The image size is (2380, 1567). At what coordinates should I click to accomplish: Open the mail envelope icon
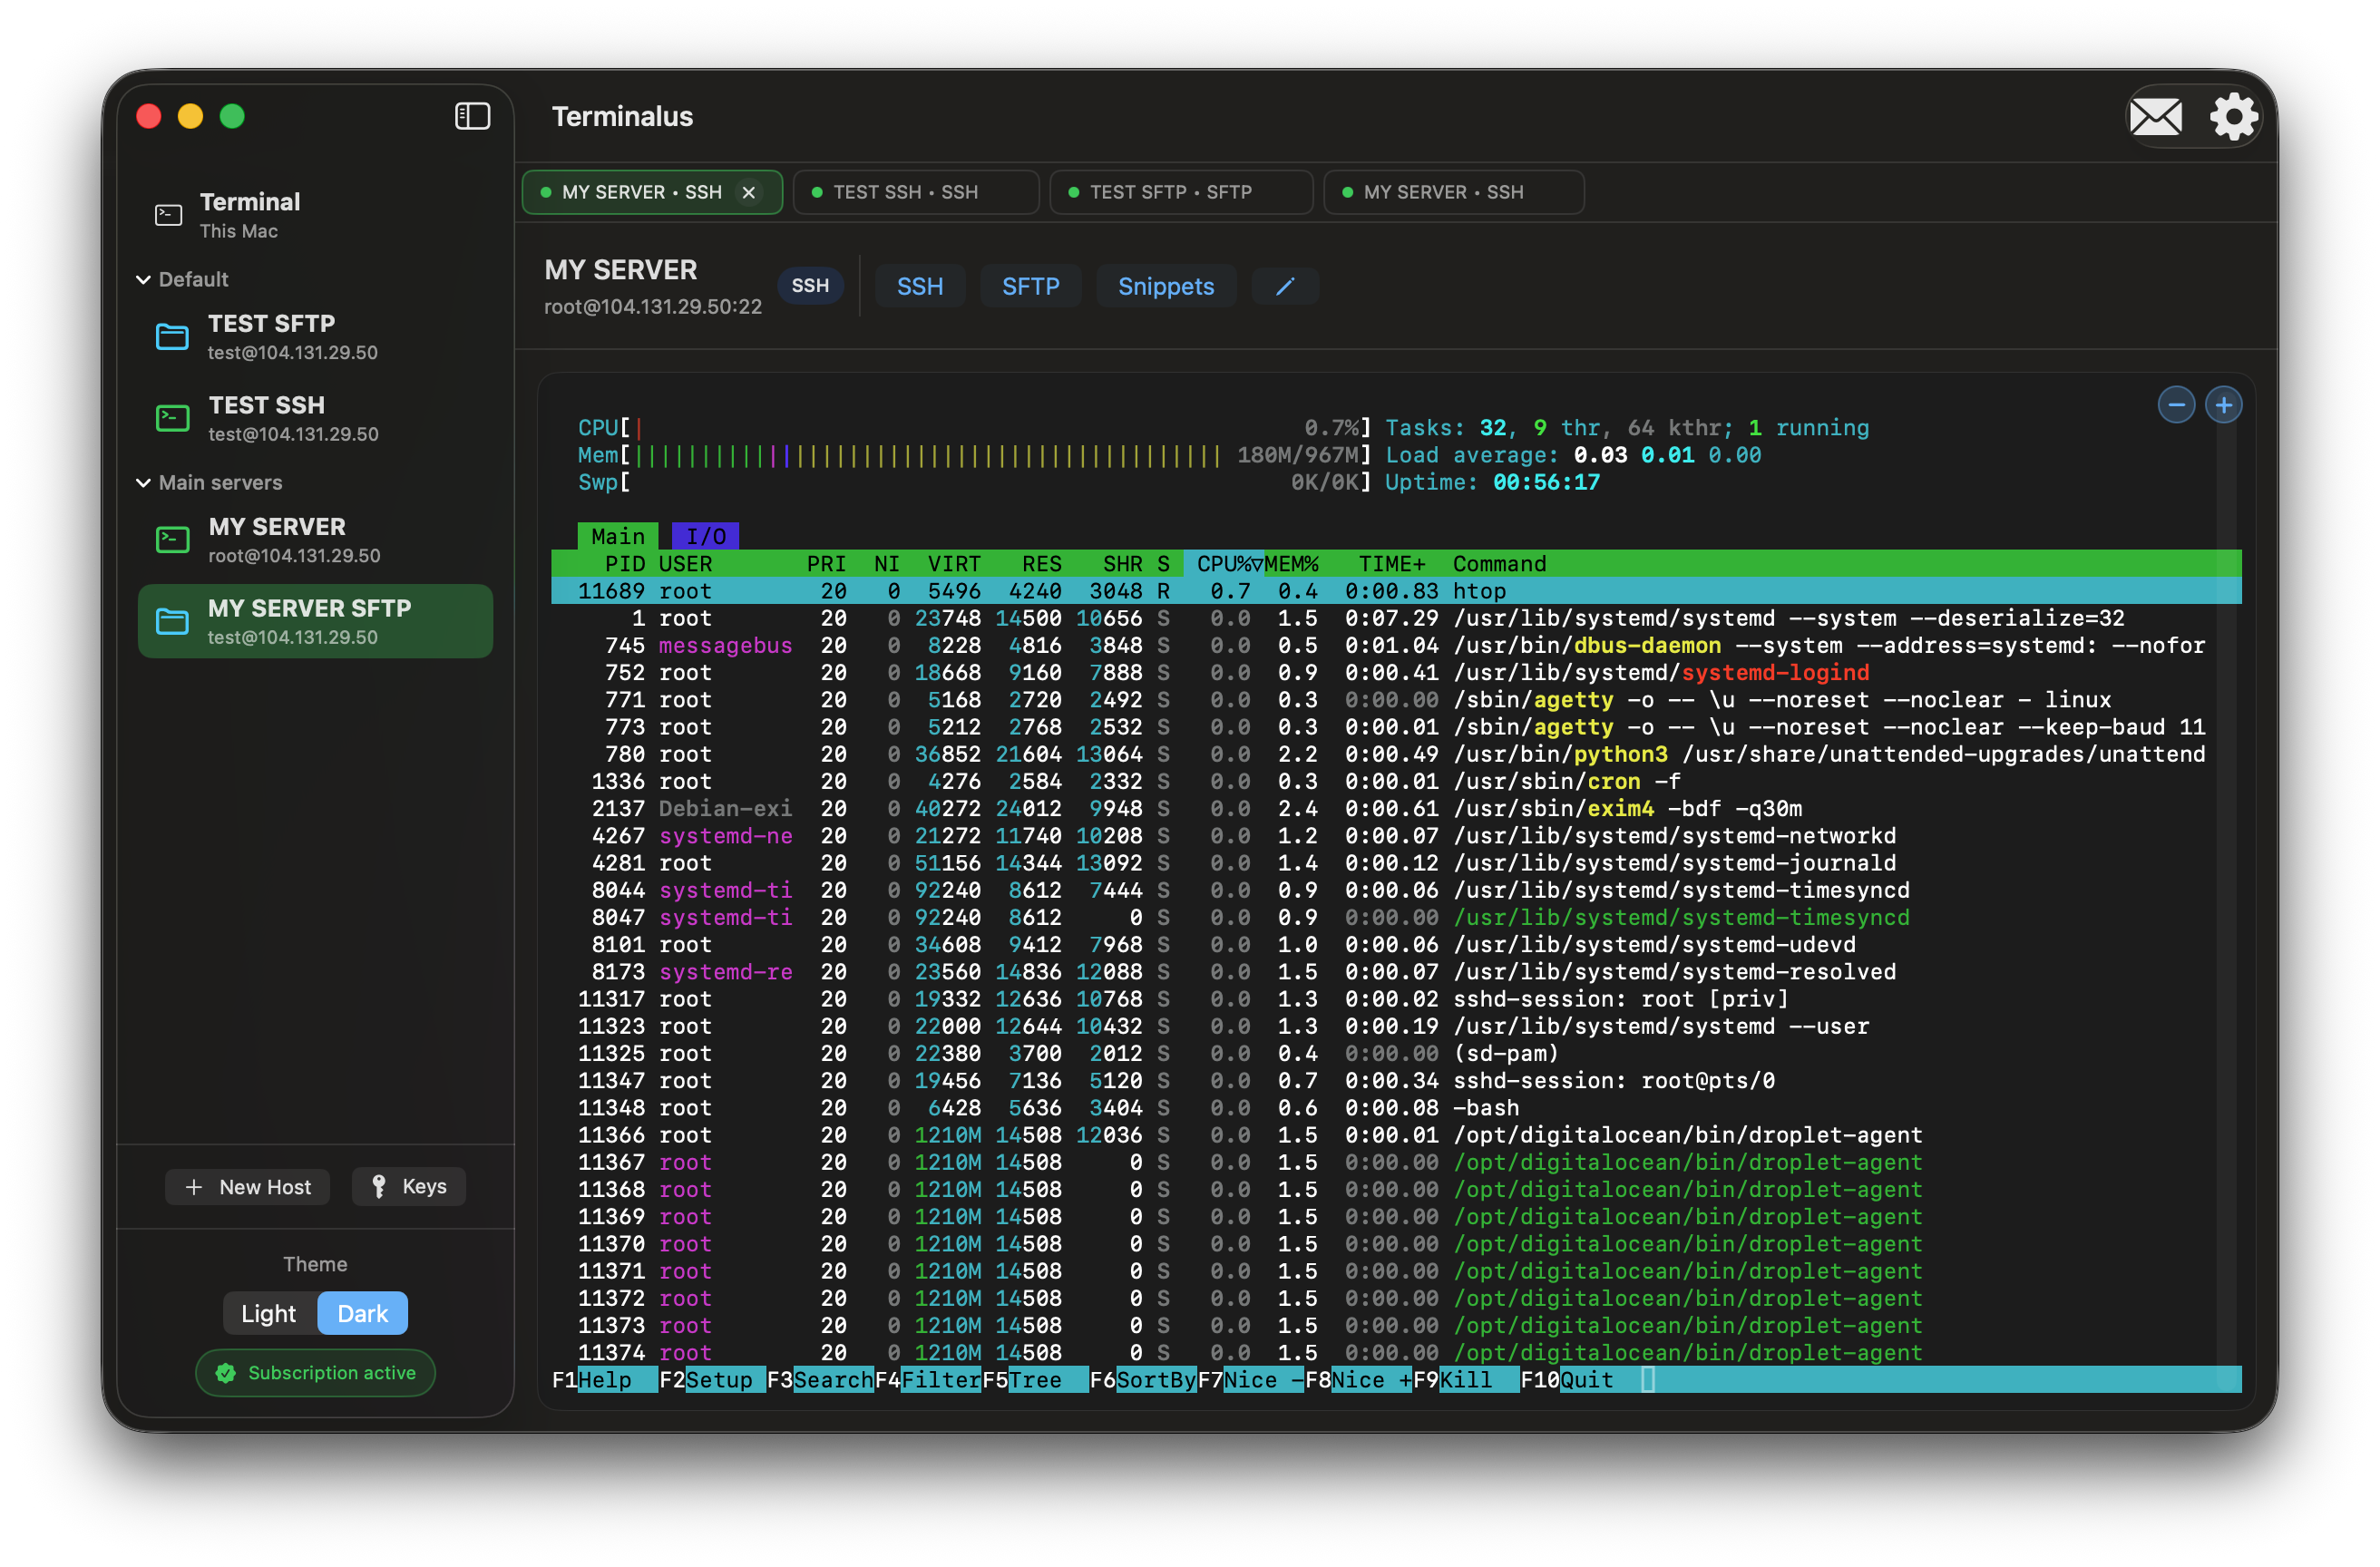[x=2155, y=117]
